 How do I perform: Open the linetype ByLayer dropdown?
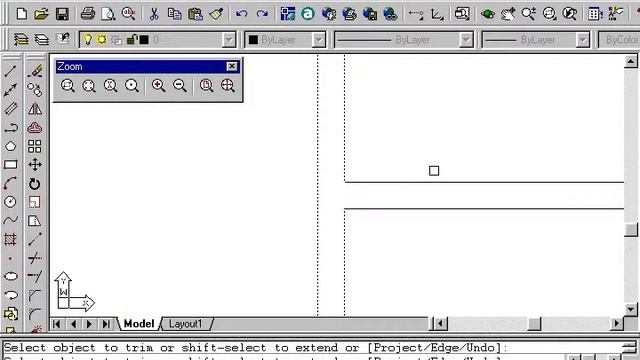pyautogui.click(x=466, y=40)
